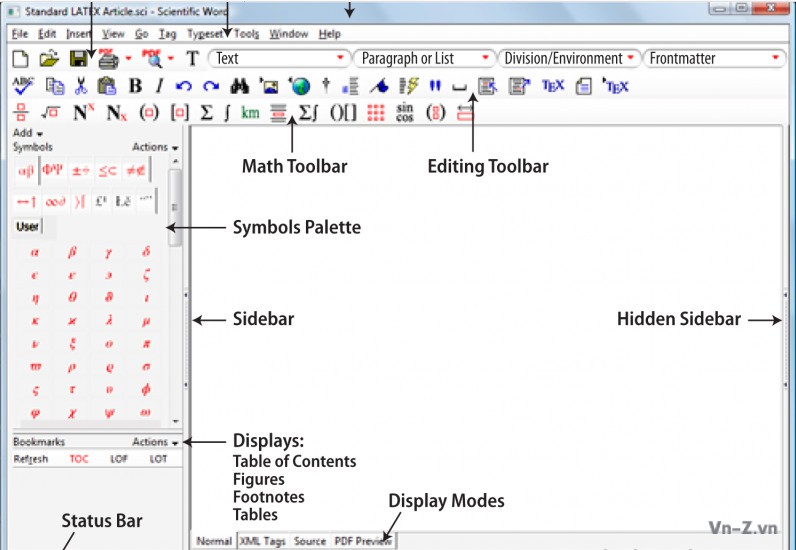Image resolution: width=796 pixels, height=550 pixels.
Task: Toggle math/text with the T icon
Action: pyautogui.click(x=192, y=59)
